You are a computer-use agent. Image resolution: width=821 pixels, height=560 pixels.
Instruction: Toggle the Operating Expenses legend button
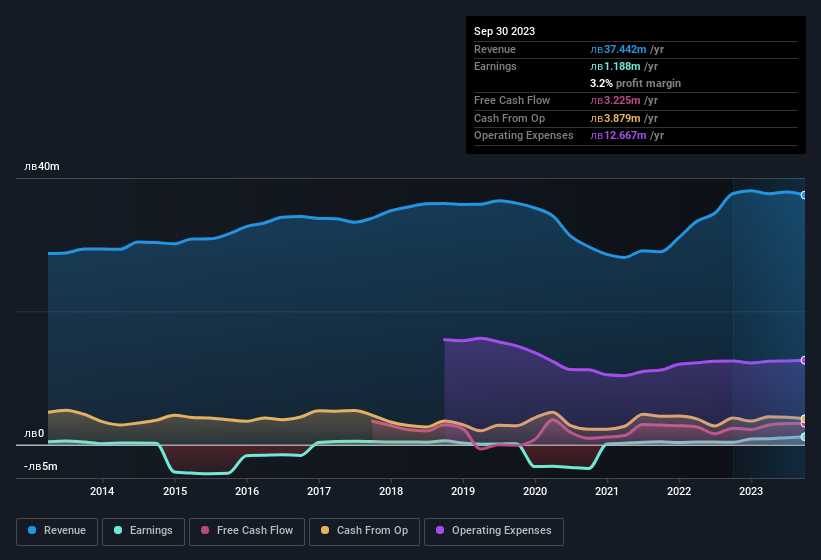[493, 531]
